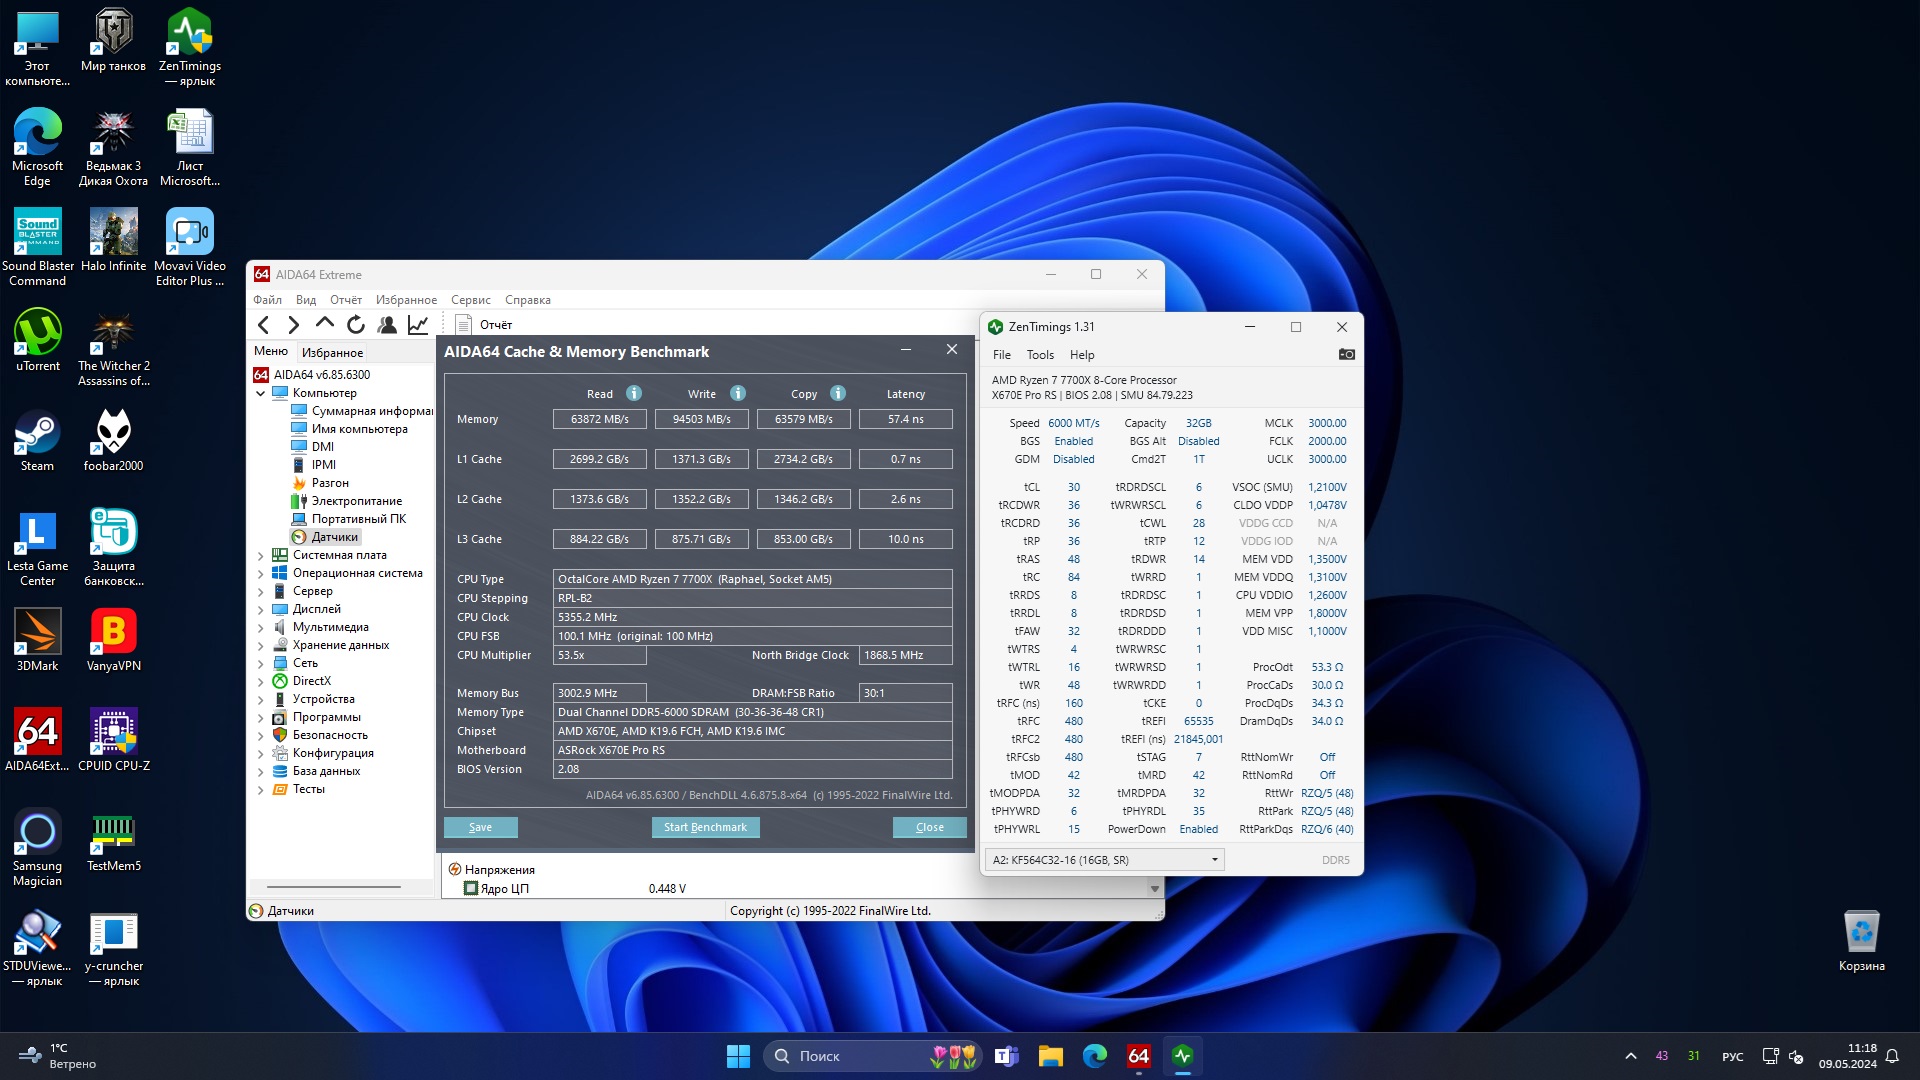Viewport: 1920px width, 1080px height.
Task: Click the info icon next to Copy
Action: pos(838,393)
